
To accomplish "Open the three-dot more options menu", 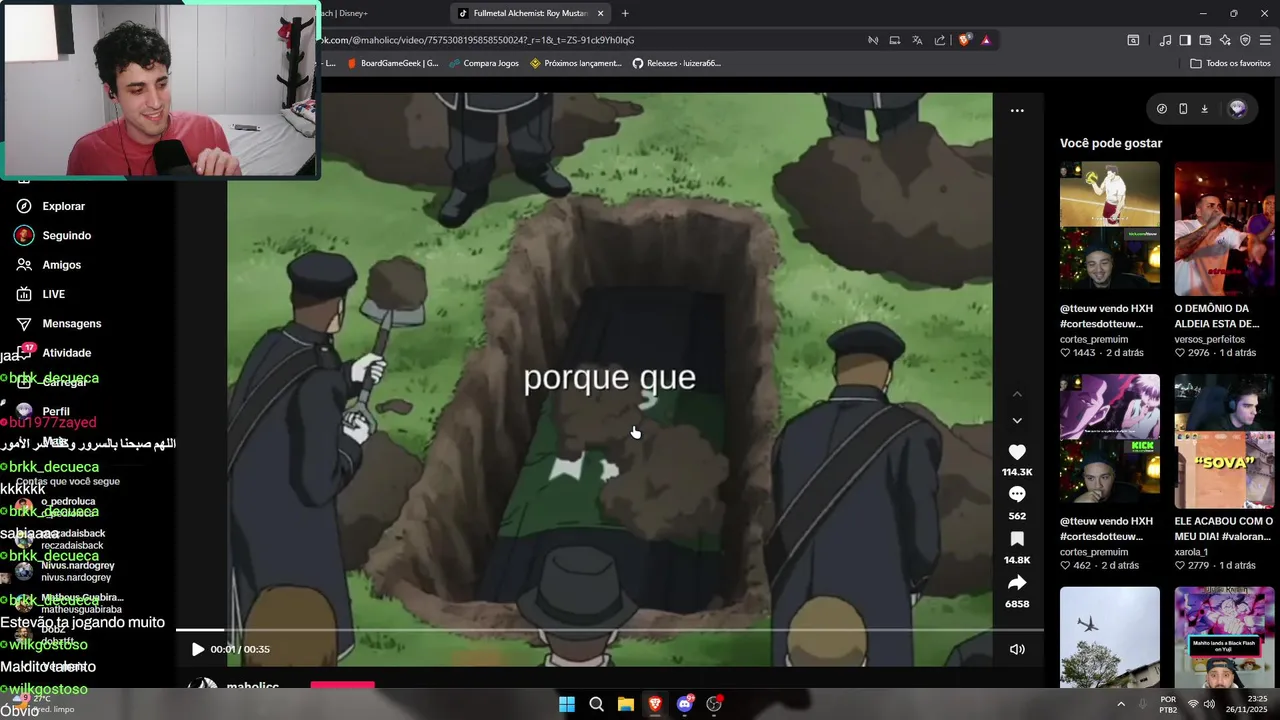I will 1017,111.
